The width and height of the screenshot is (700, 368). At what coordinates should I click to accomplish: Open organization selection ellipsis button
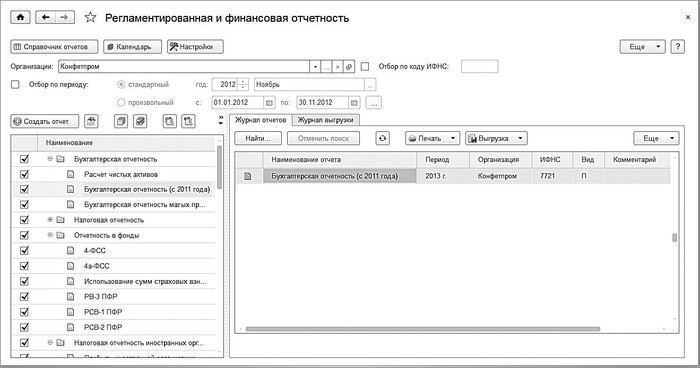[x=326, y=67]
